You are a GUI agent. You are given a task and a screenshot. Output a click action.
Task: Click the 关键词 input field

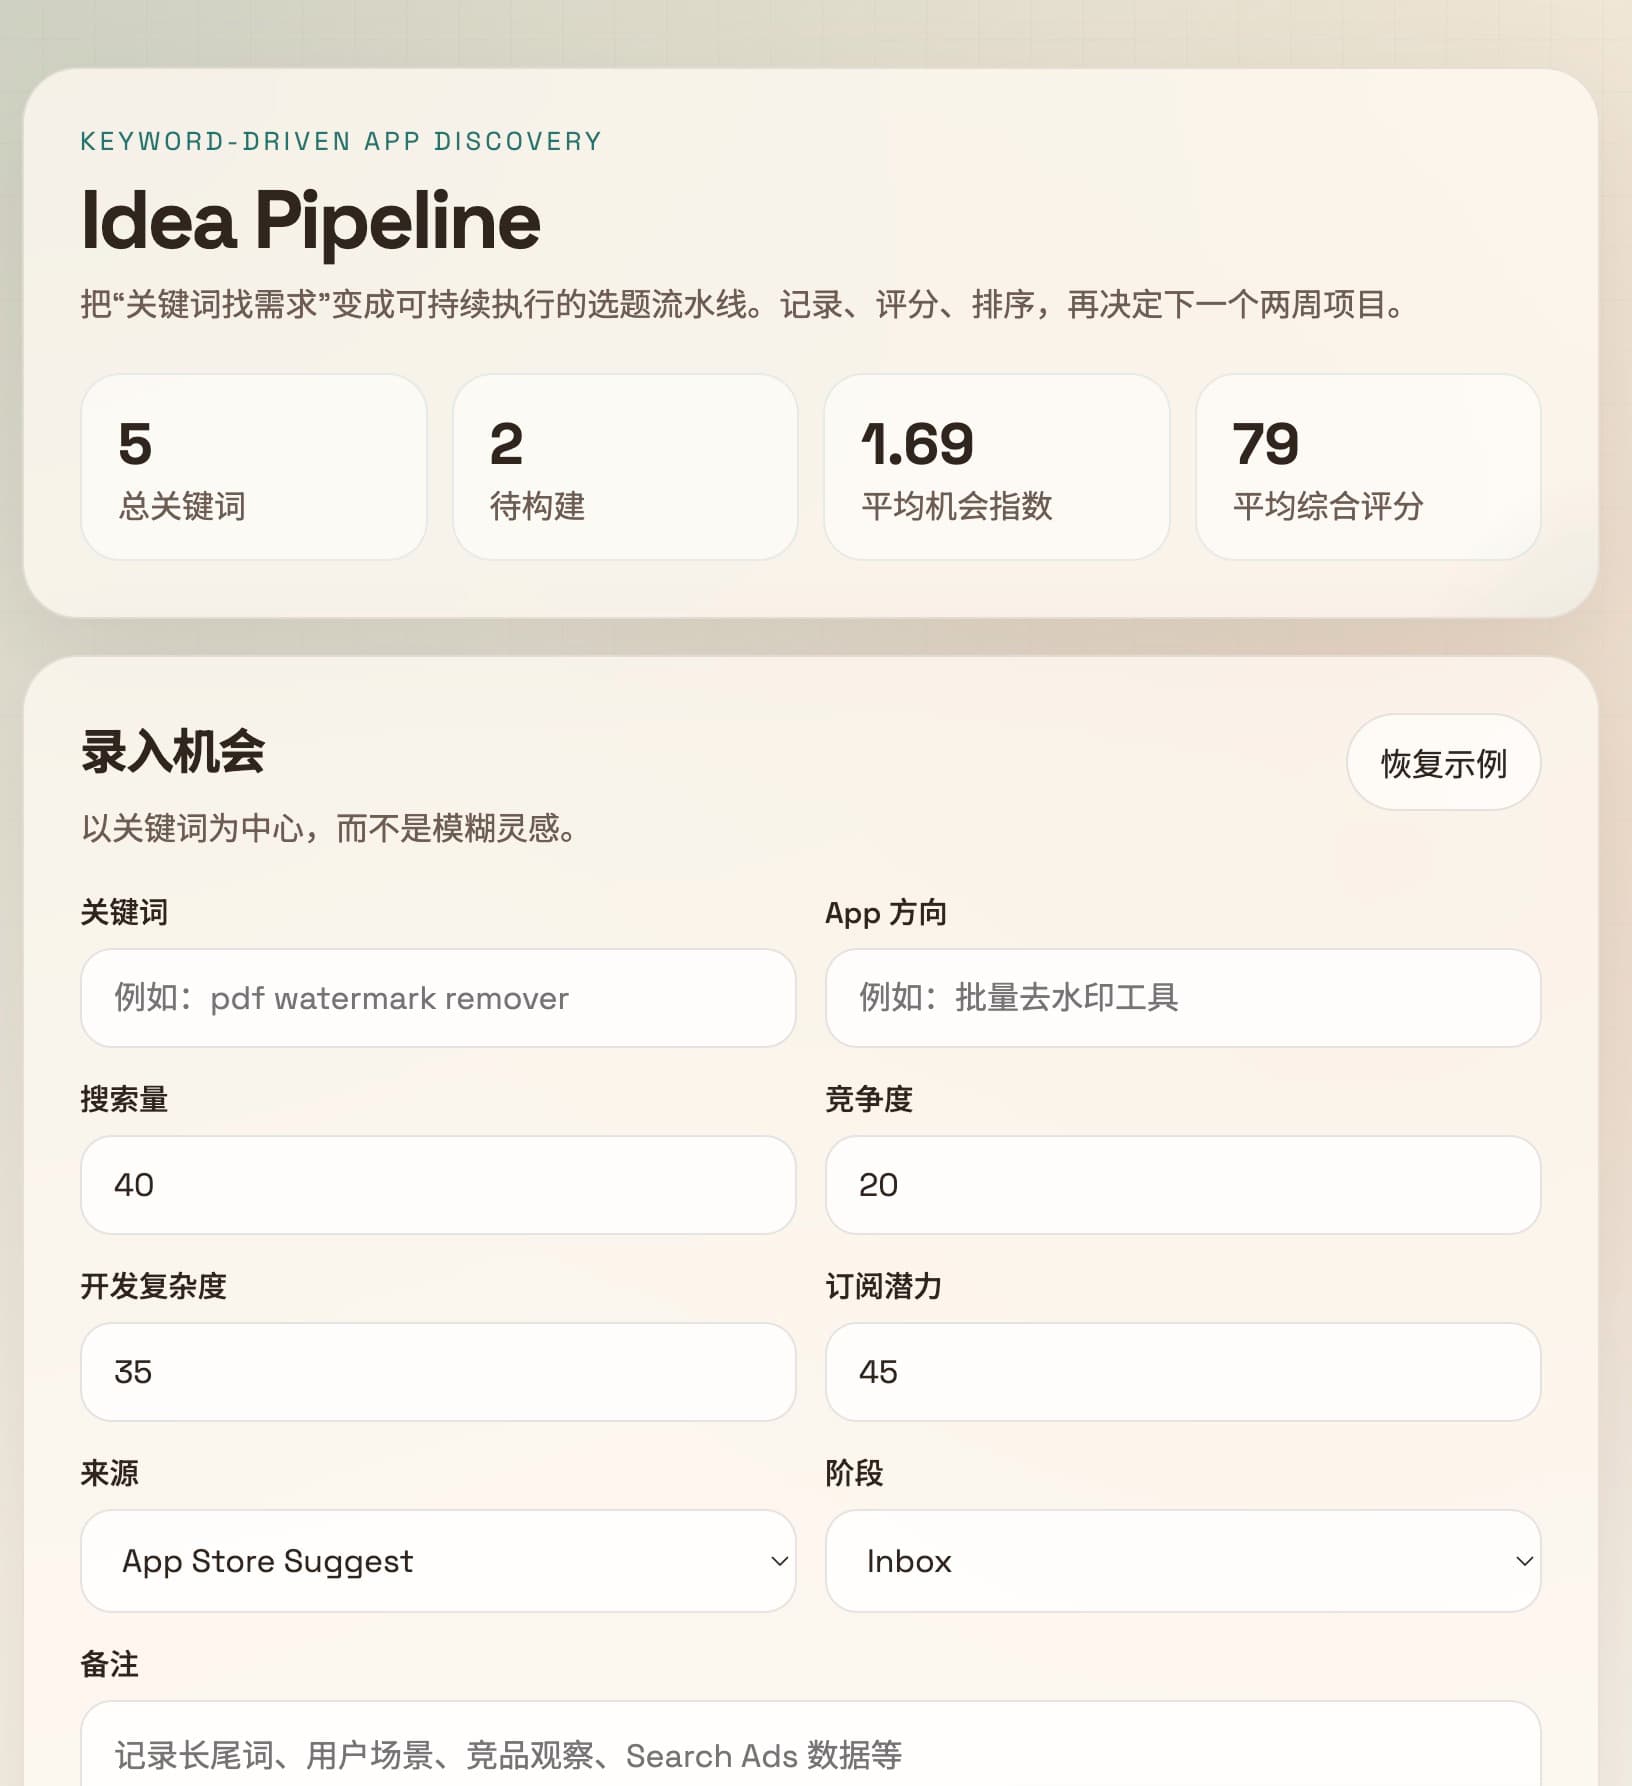tap(438, 997)
